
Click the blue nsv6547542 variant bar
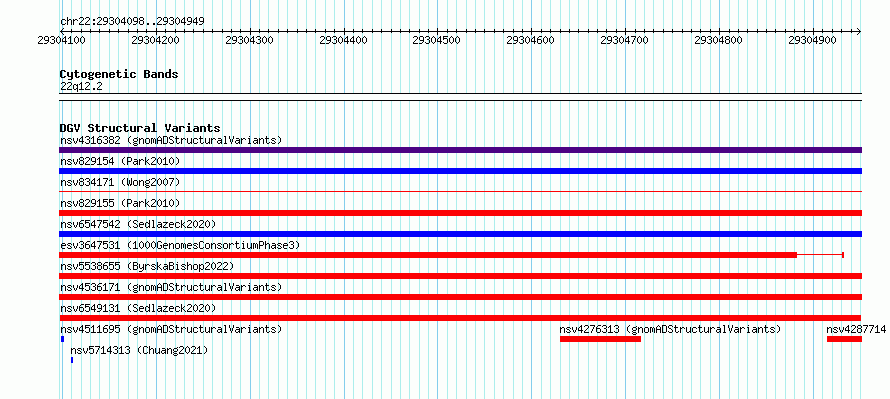point(460,234)
